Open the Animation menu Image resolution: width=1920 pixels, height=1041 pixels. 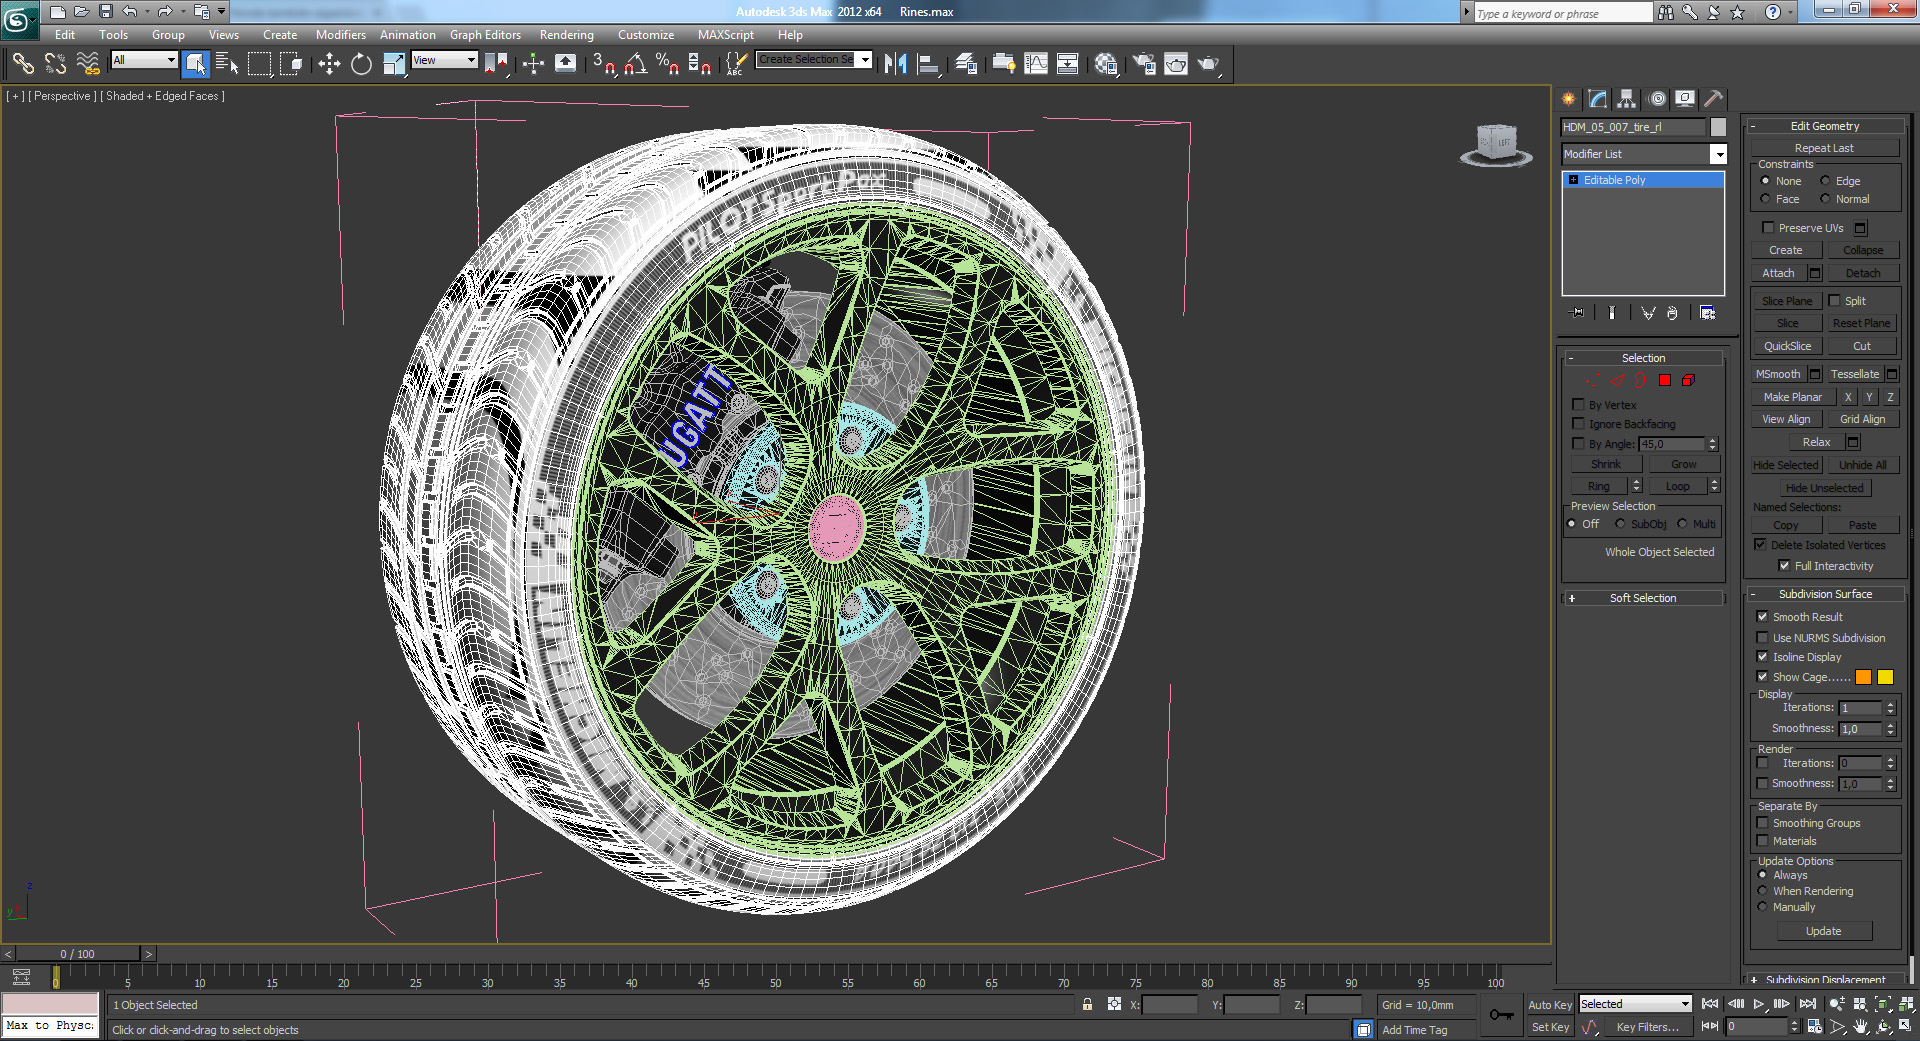[x=407, y=35]
